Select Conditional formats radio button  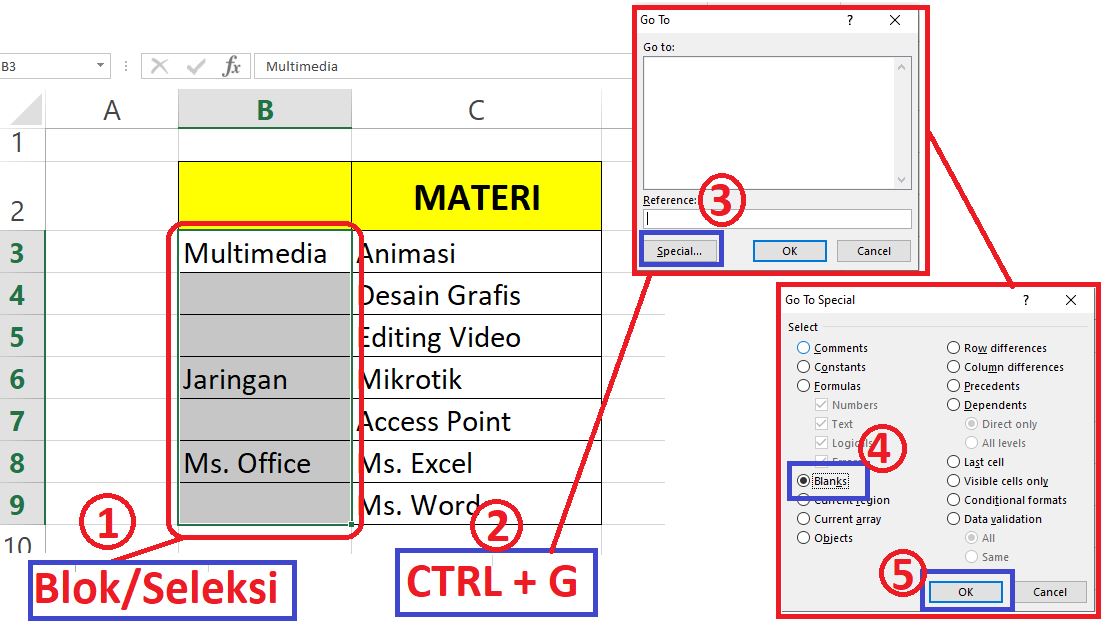coord(953,500)
